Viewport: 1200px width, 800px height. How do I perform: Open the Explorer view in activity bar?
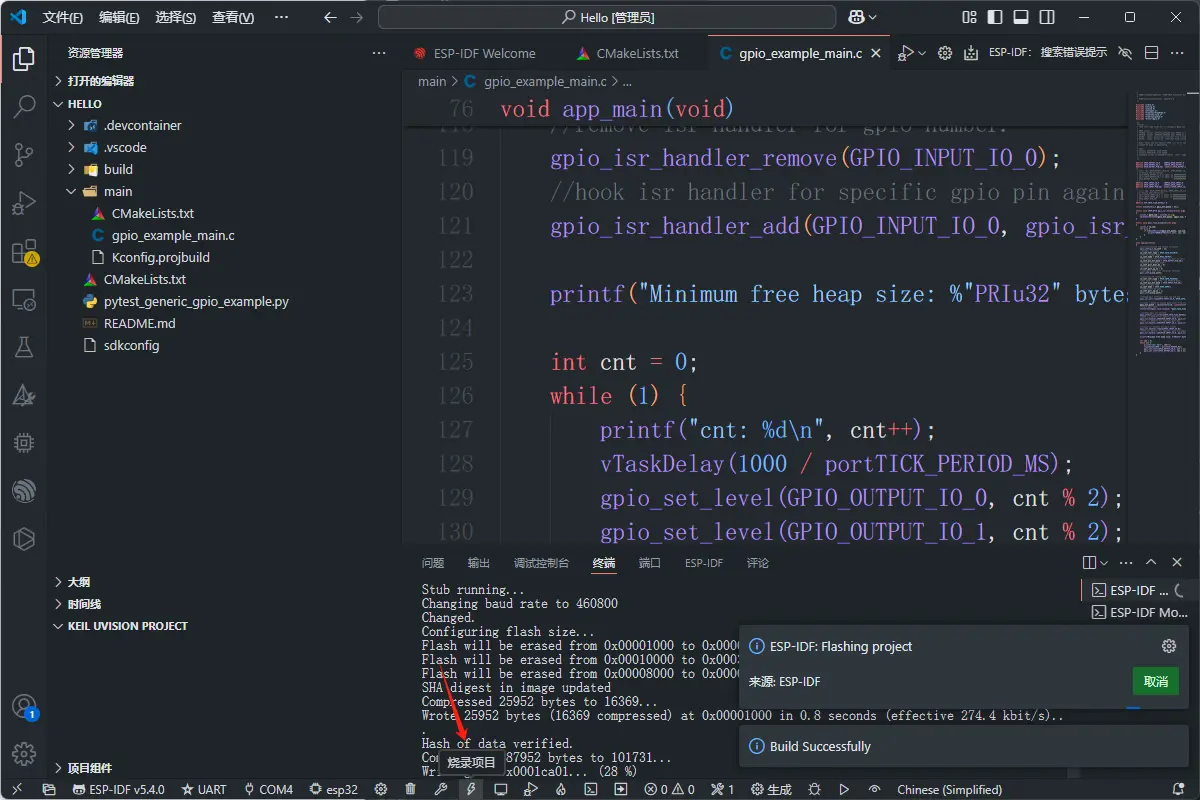pos(24,59)
